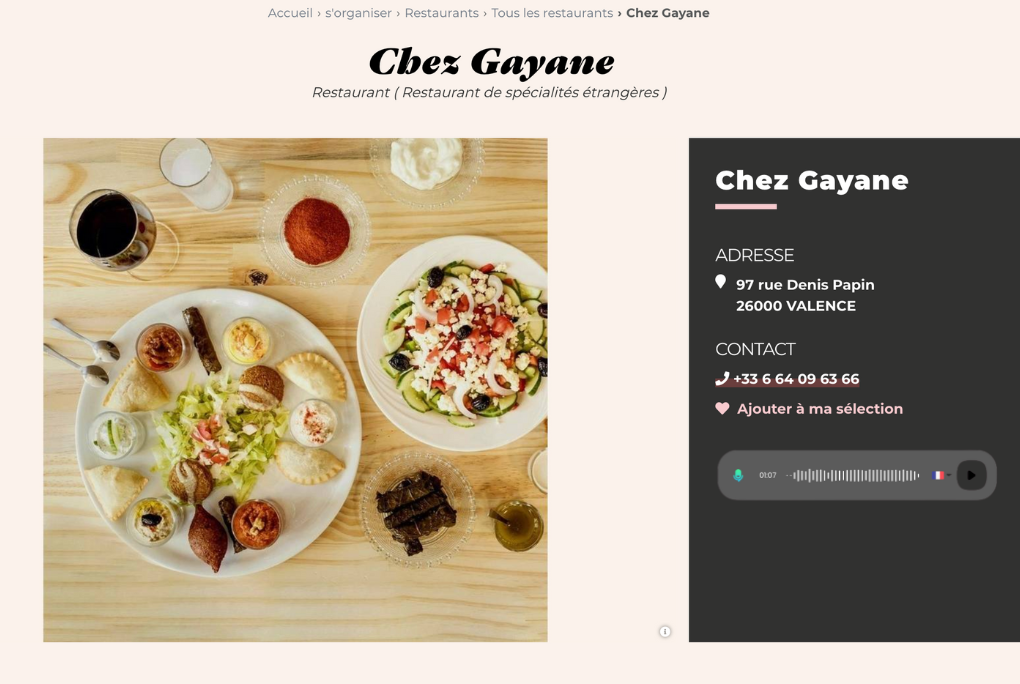Click the photo info icon
This screenshot has width=1020, height=684.
(x=665, y=631)
